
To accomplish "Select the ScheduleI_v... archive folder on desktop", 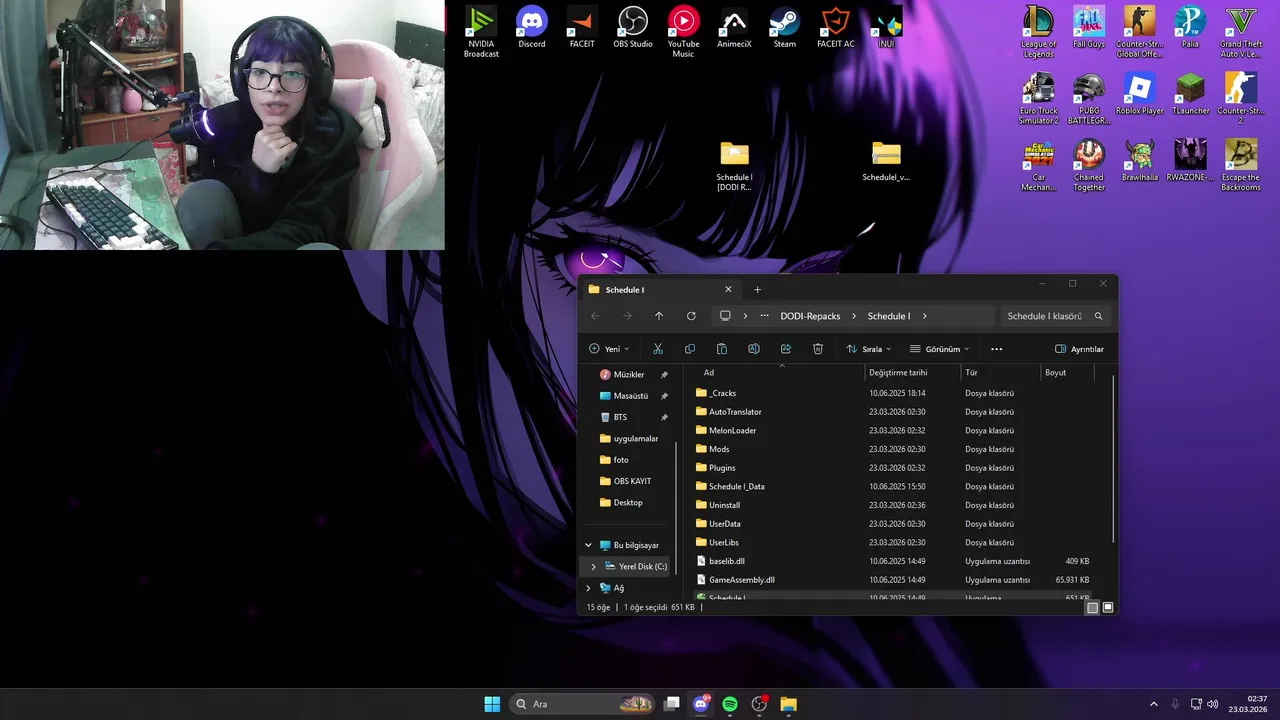I will pyautogui.click(x=886, y=161).
